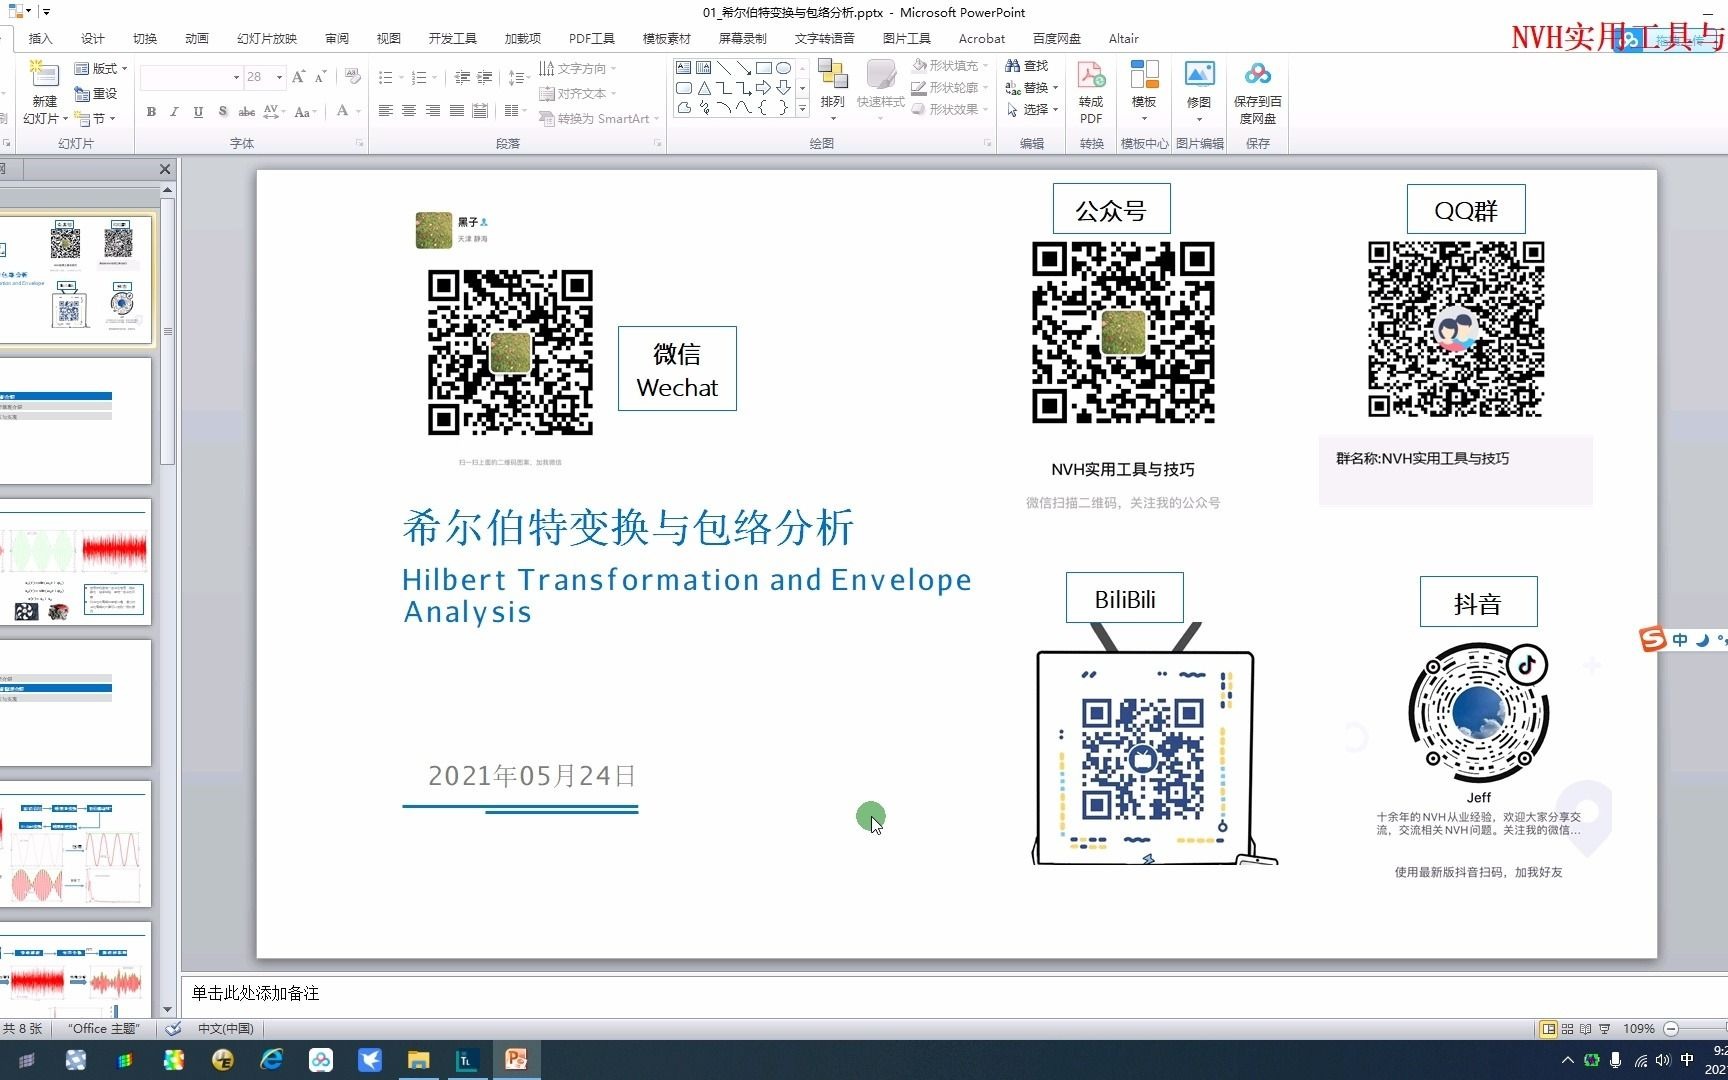
Task: Open Internet Explorer from taskbar
Action: [x=271, y=1060]
